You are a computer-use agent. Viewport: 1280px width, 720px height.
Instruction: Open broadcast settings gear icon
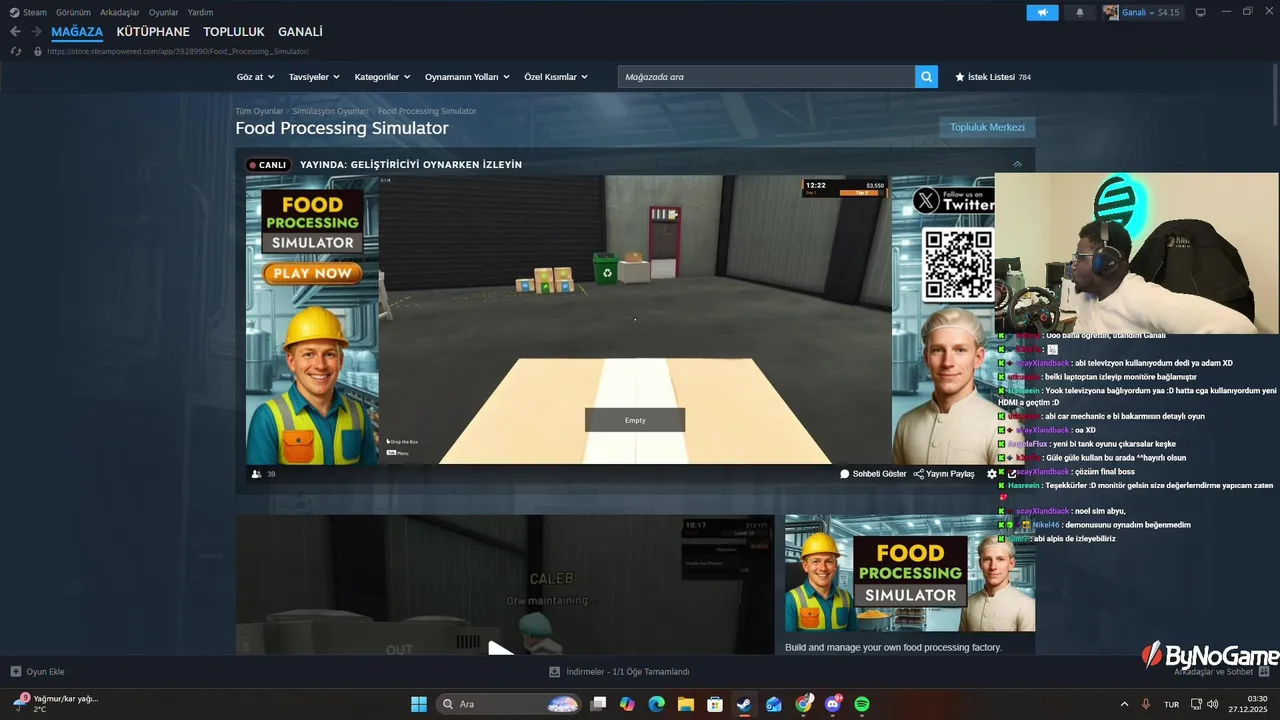(992, 474)
